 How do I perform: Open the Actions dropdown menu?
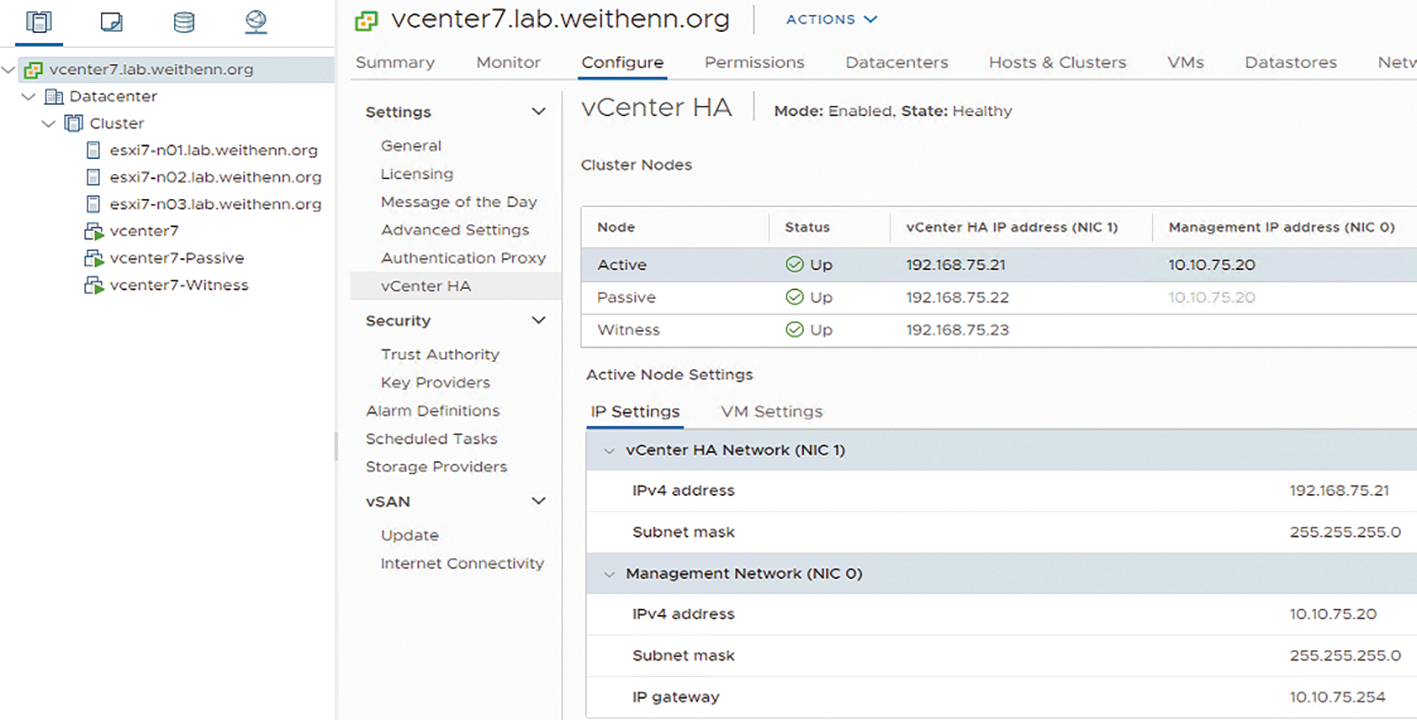coord(831,20)
